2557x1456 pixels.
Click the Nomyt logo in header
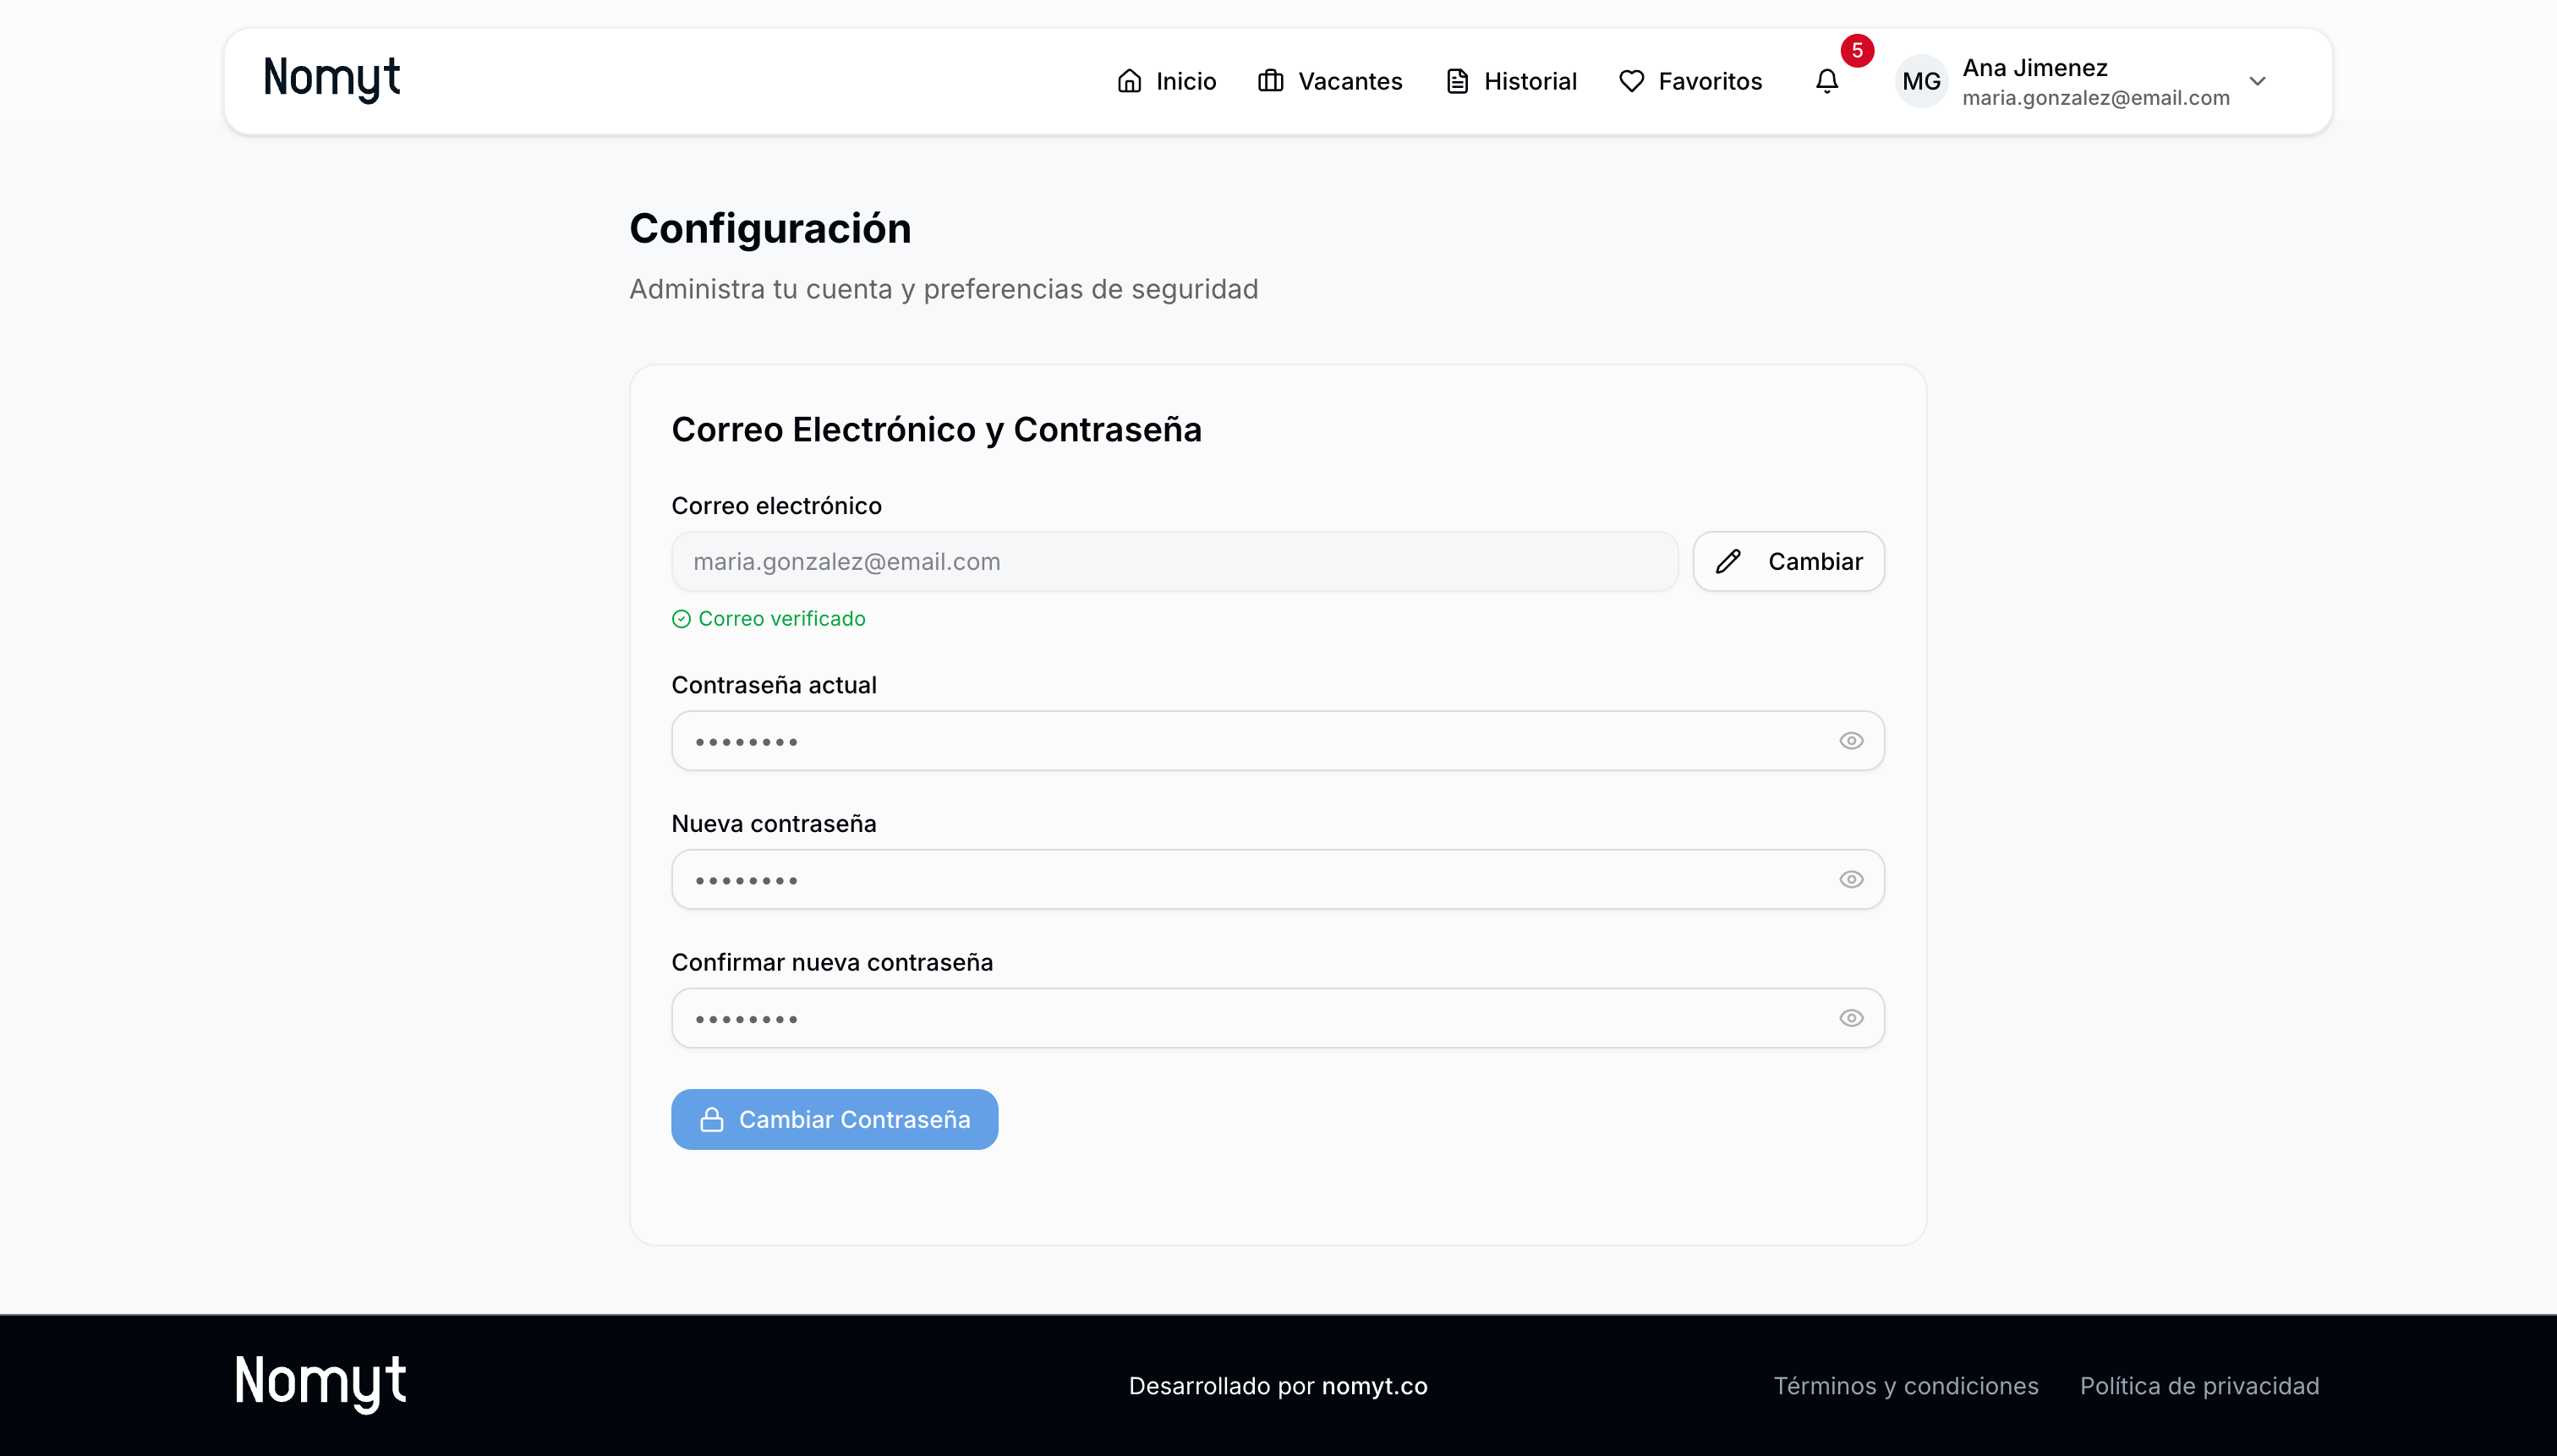pos(331,78)
